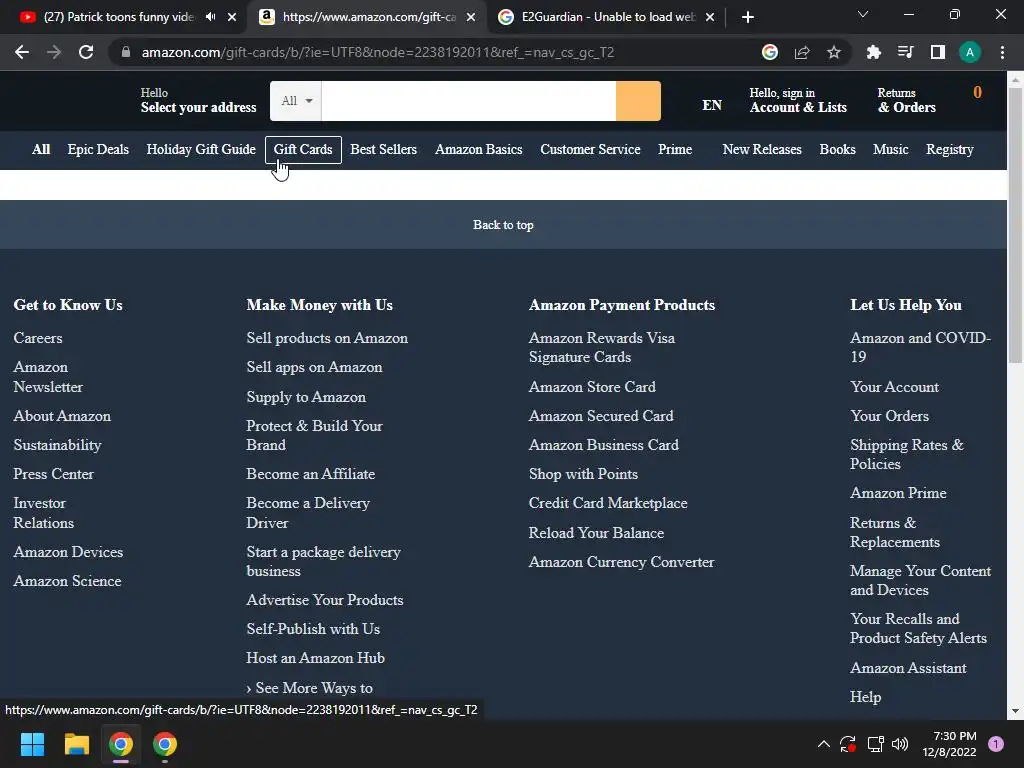Click the second Chrome taskbar icon
Viewport: 1024px width, 768px height.
click(x=165, y=744)
